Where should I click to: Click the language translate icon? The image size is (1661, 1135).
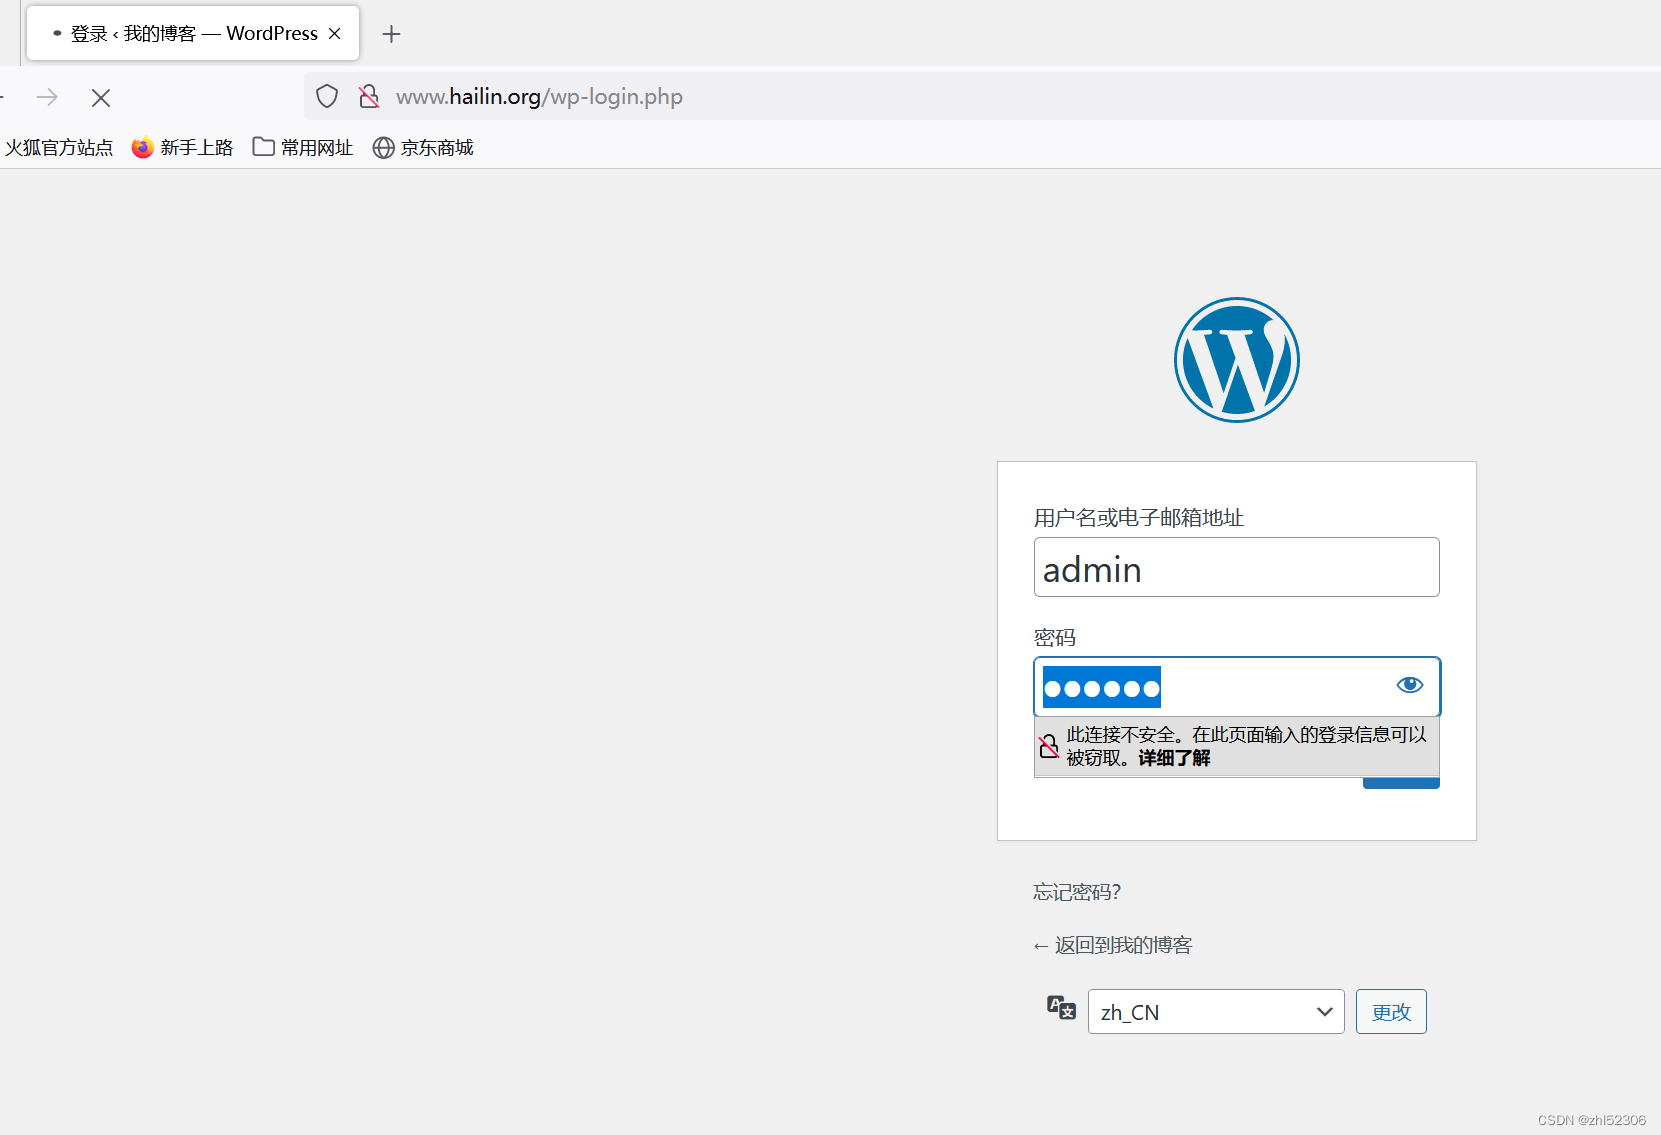[1061, 1007]
